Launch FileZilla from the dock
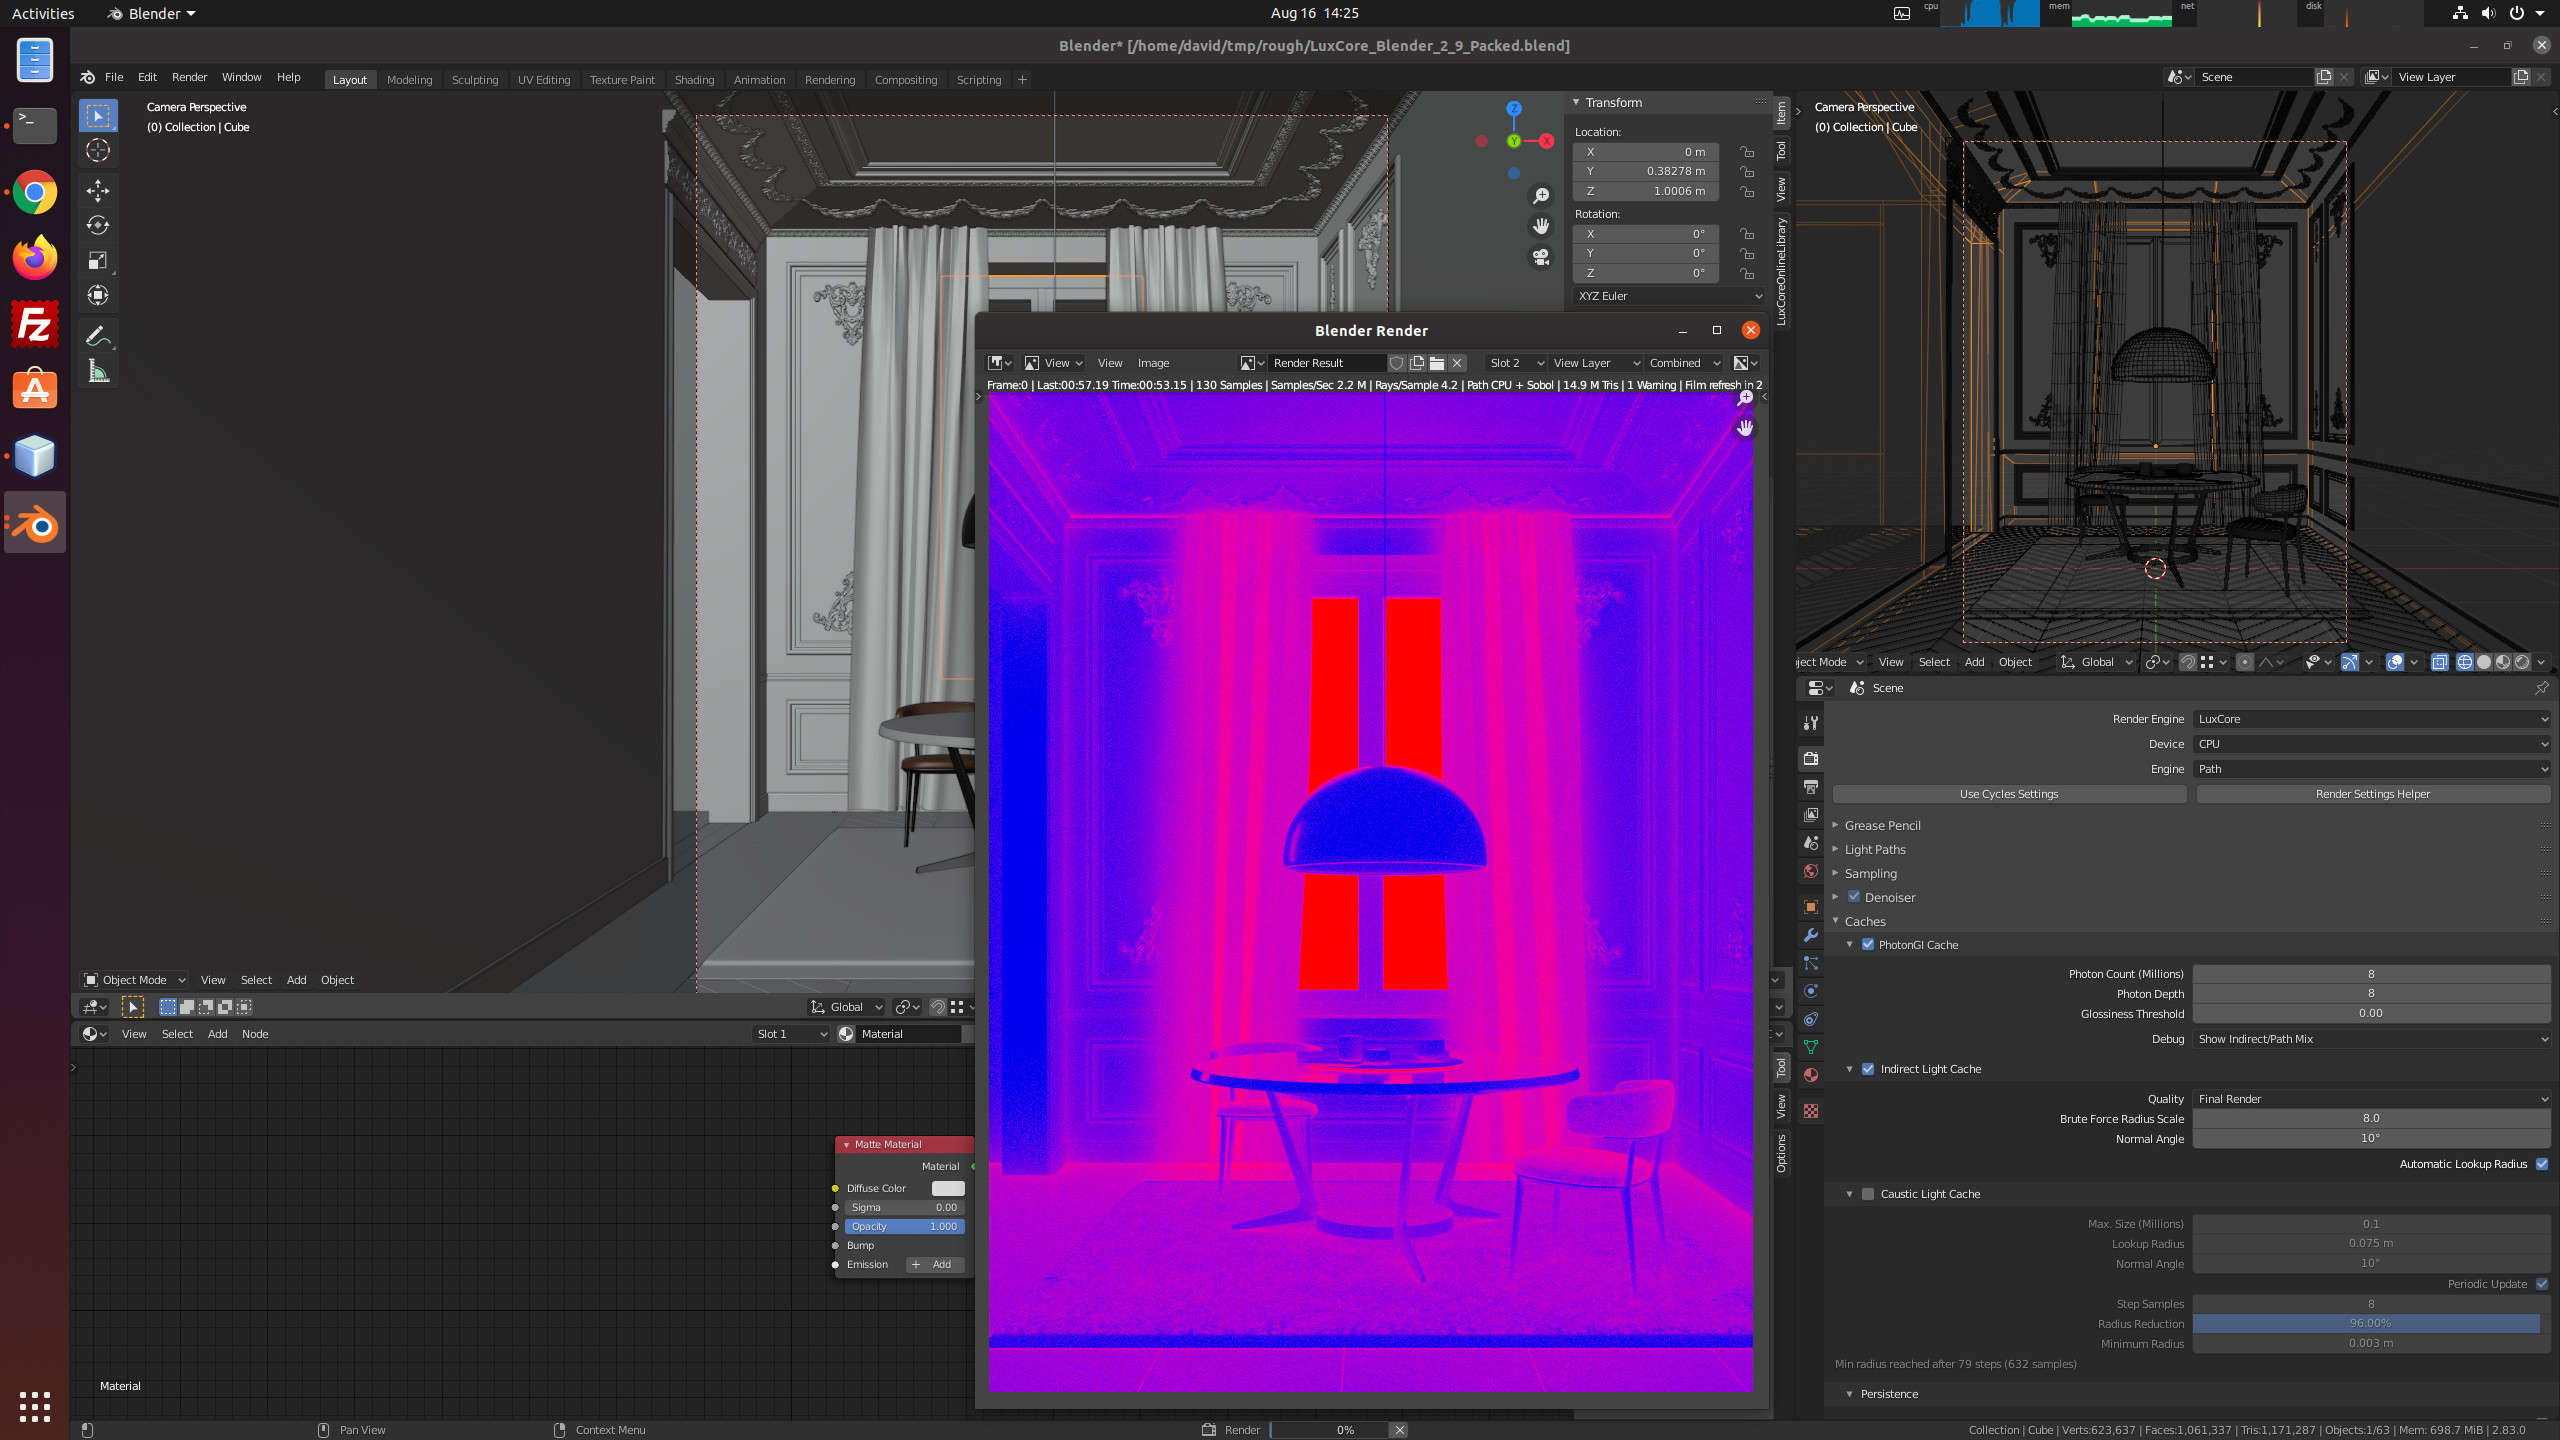2560x1440 pixels. (35, 325)
